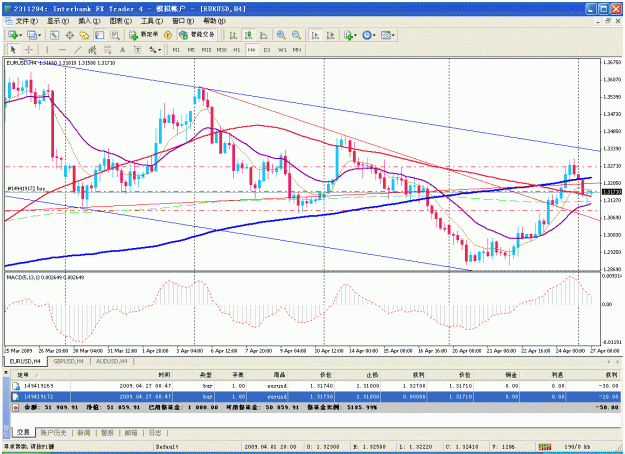Open the 帮助 (Help) menu
625x454 pixels.
tap(214, 21)
